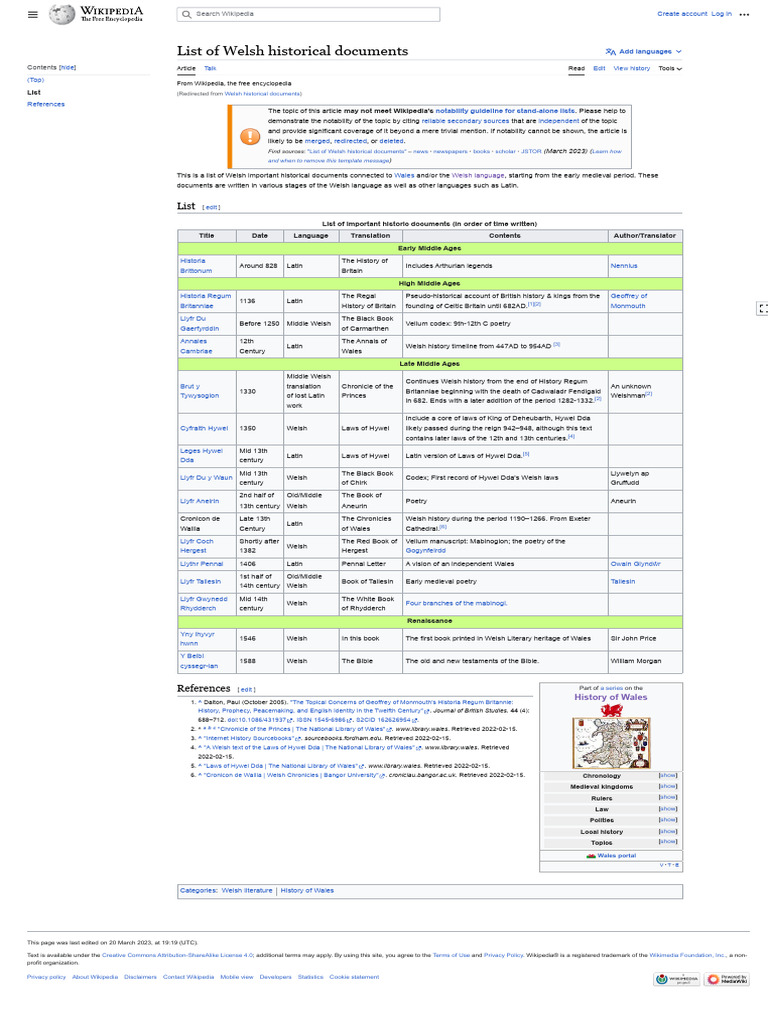Click the Wales portal flag icon

591,856
